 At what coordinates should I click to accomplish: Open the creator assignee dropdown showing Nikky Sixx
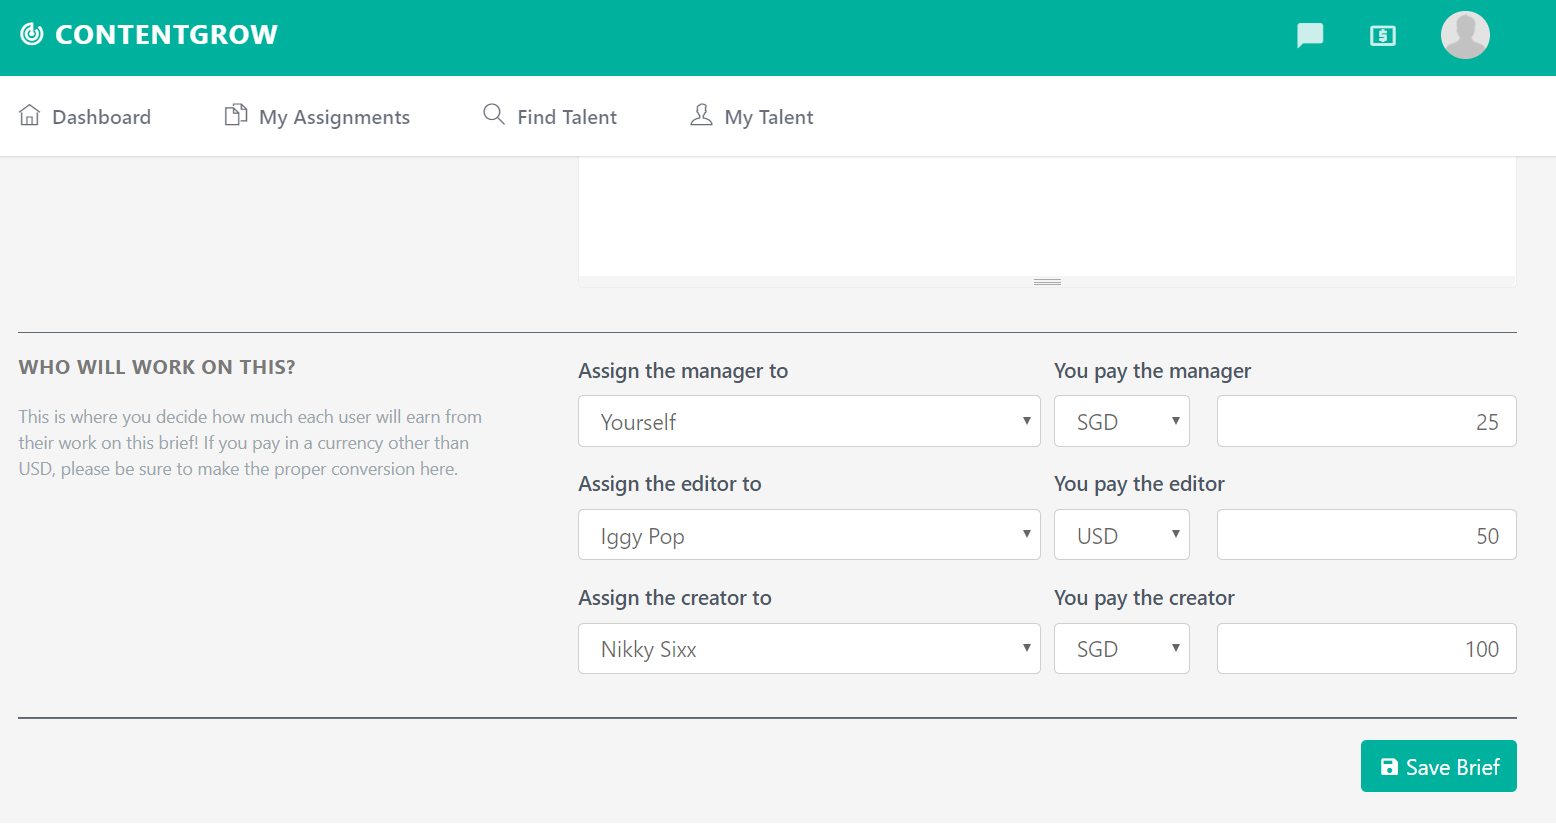[x=809, y=648]
